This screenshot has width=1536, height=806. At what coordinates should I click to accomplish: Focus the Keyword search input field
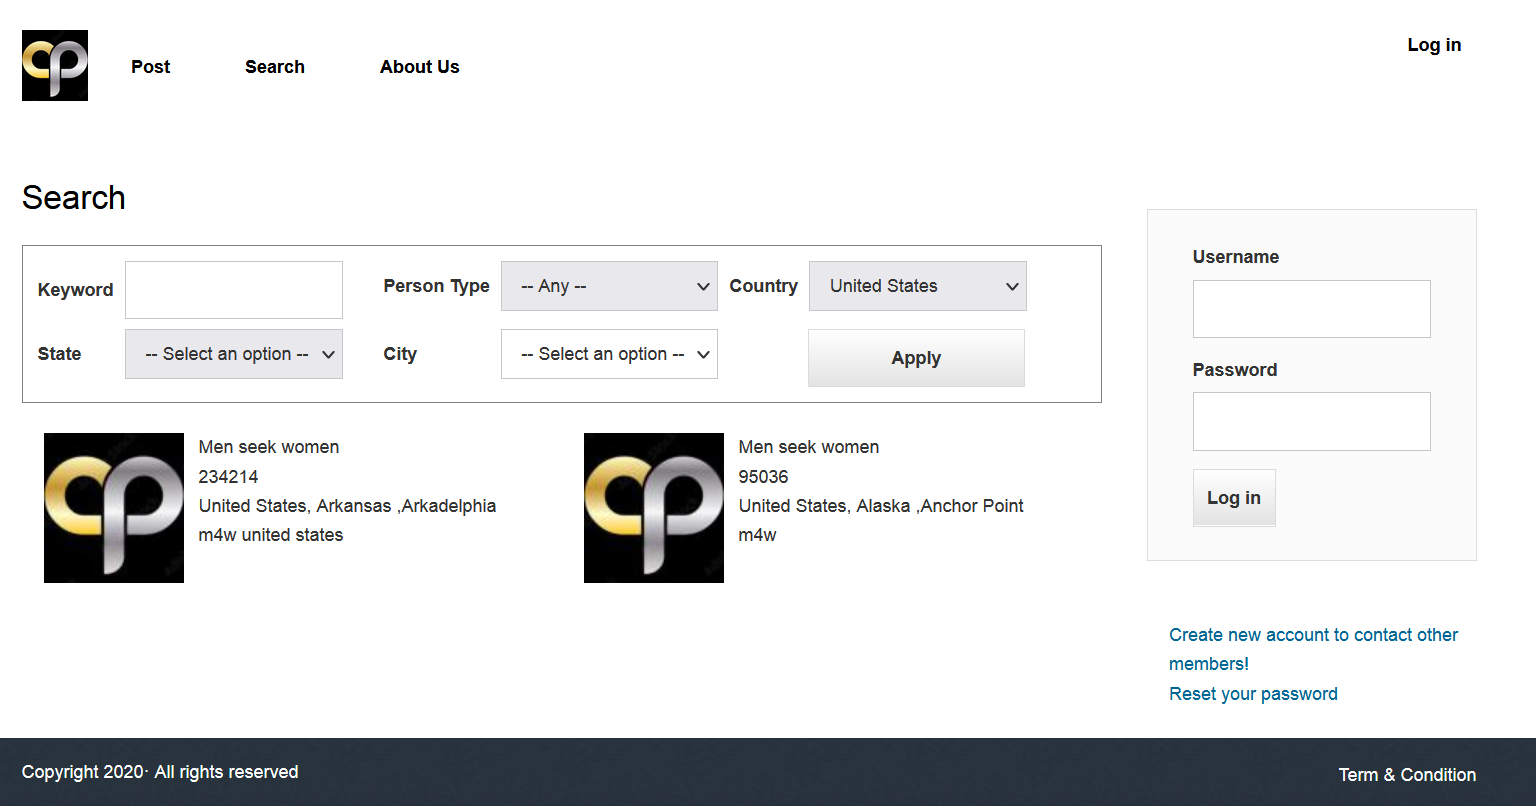click(234, 290)
